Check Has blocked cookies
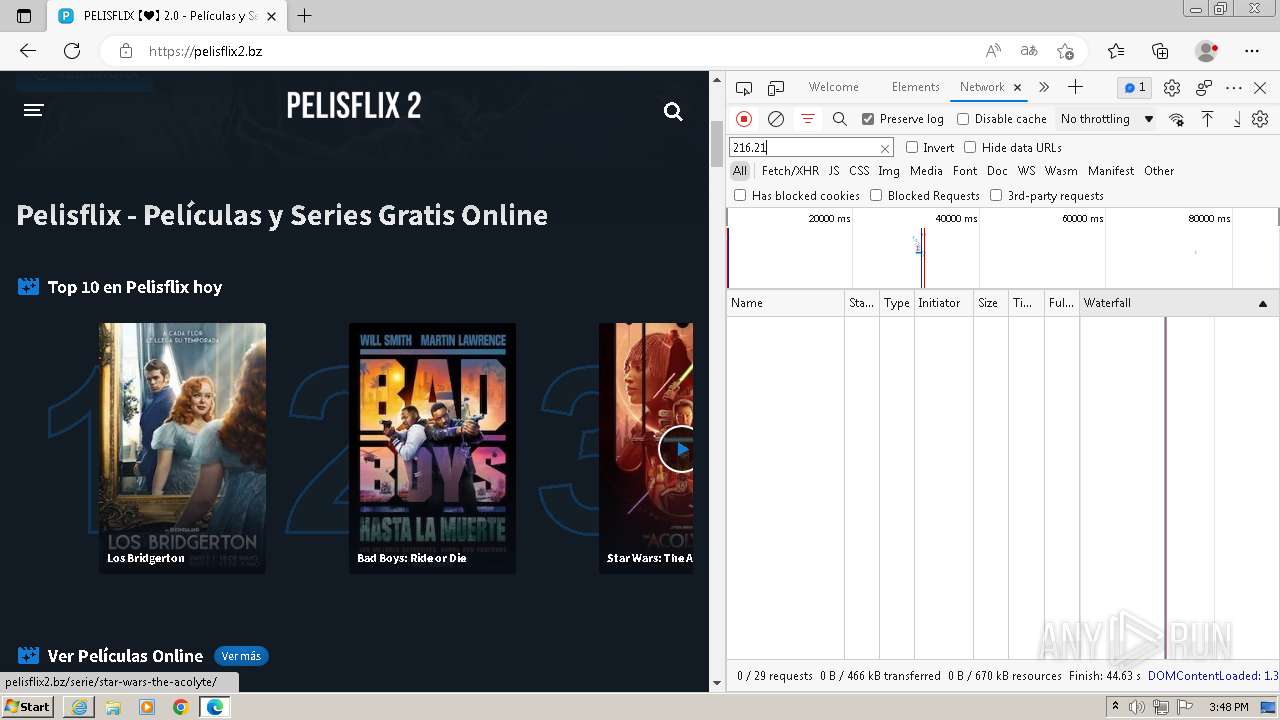This screenshot has width=1280, height=720. (740, 195)
